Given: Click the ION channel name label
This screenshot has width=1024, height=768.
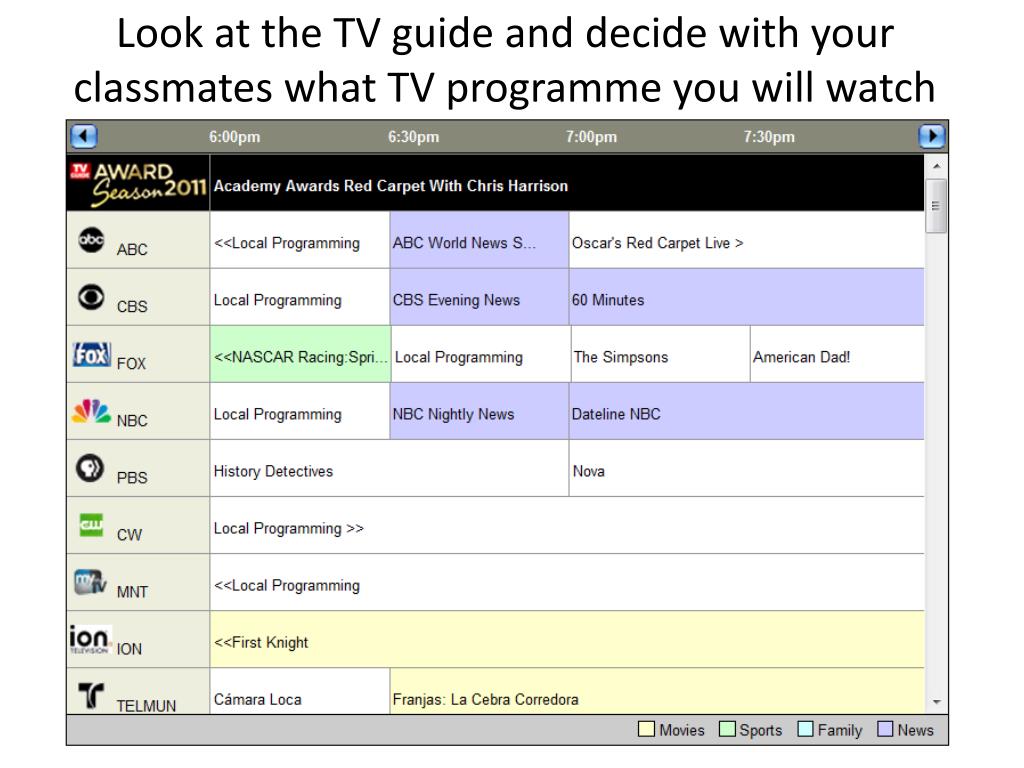Looking at the screenshot, I should pos(129,648).
